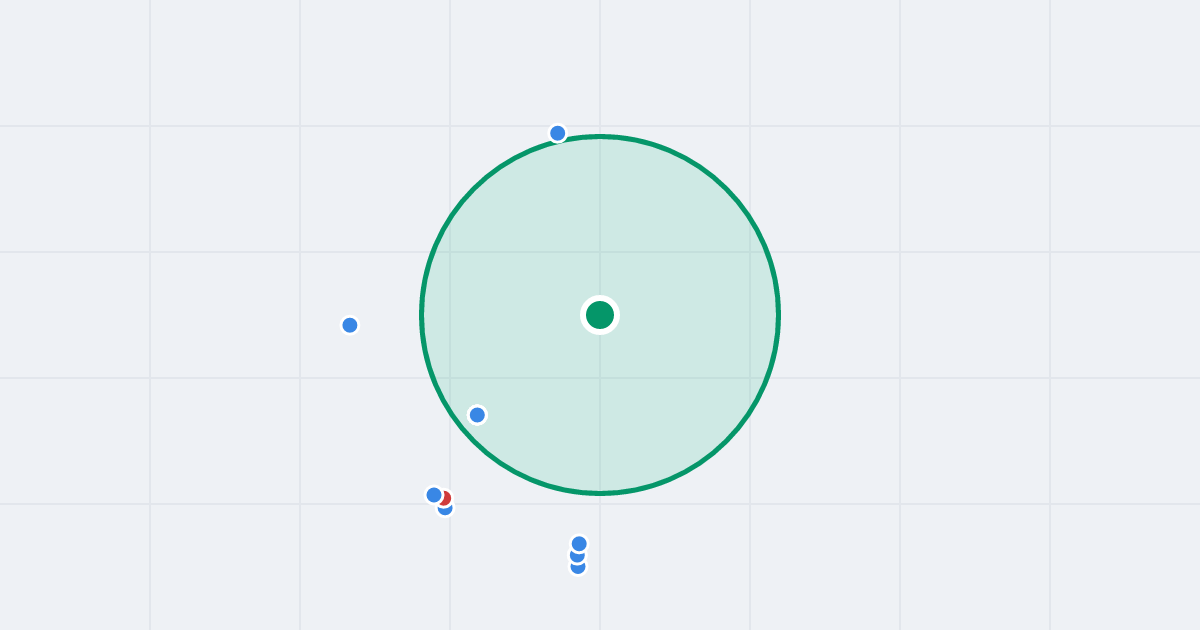Screen dimensions: 1200x630
Task: Select the isolated blue marker left of the circle
Action: tap(350, 325)
